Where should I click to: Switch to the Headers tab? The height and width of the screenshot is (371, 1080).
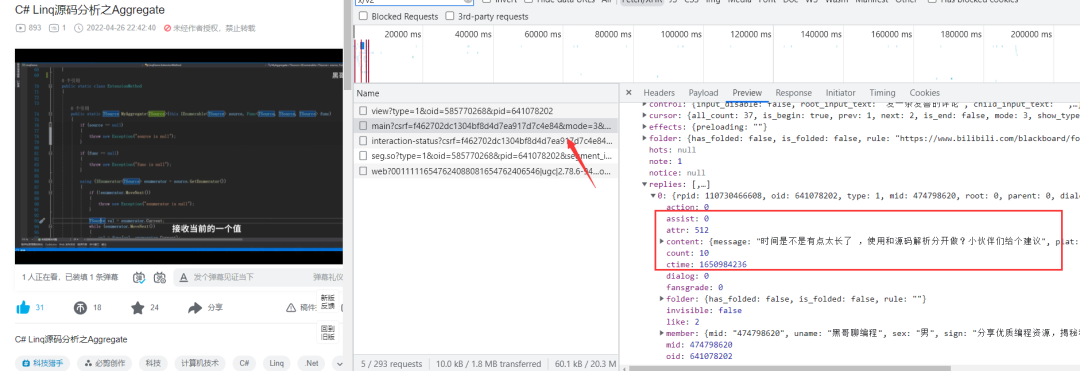pyautogui.click(x=659, y=93)
